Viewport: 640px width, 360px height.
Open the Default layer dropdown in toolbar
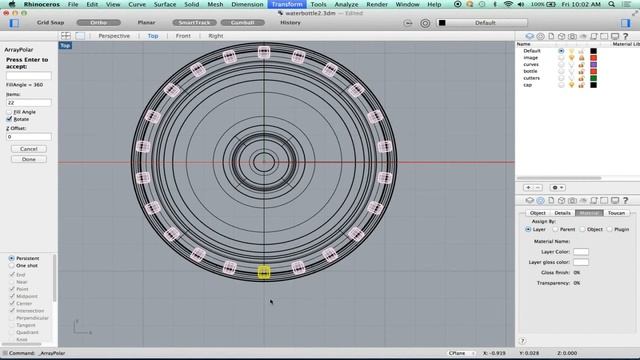point(482,23)
